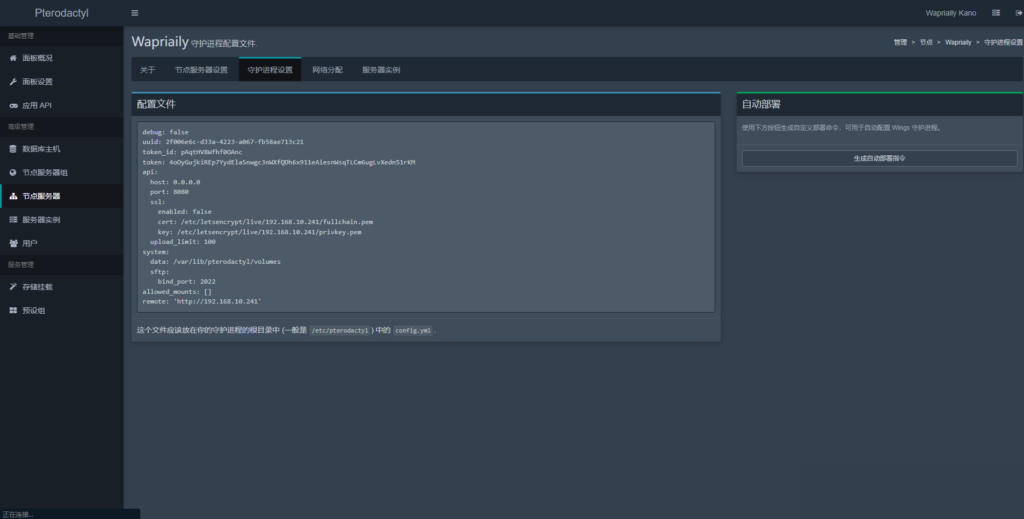Open the 应用 API sidebar item
This screenshot has height=519, width=1024.
click(61, 105)
